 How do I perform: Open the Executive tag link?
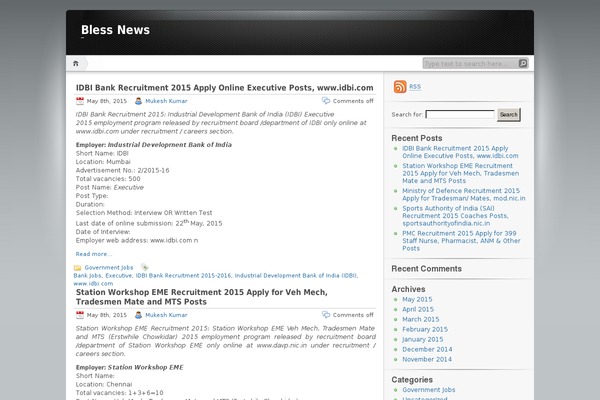(x=119, y=276)
